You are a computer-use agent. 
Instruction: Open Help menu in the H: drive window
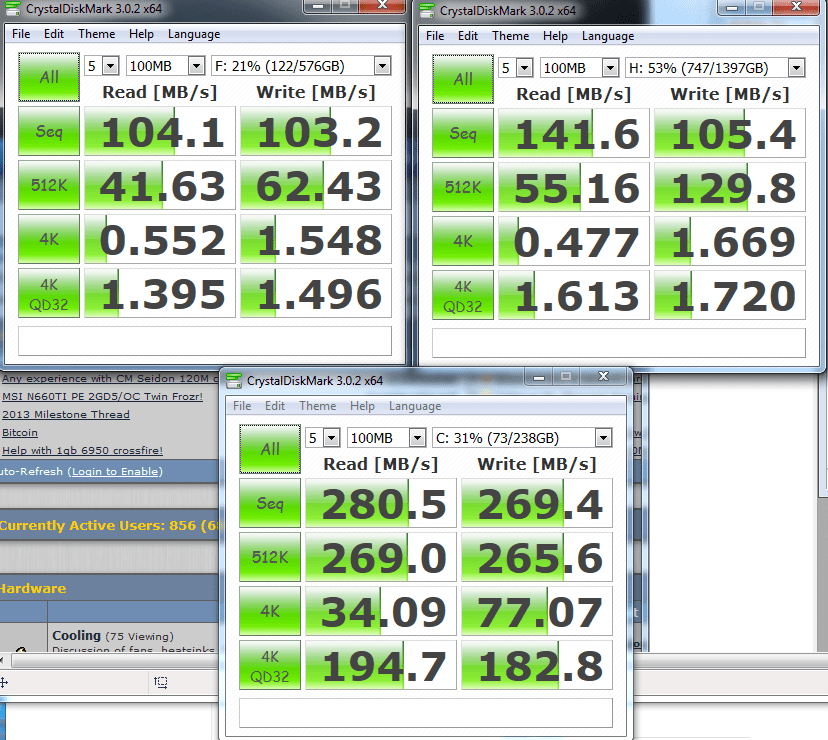(556, 36)
